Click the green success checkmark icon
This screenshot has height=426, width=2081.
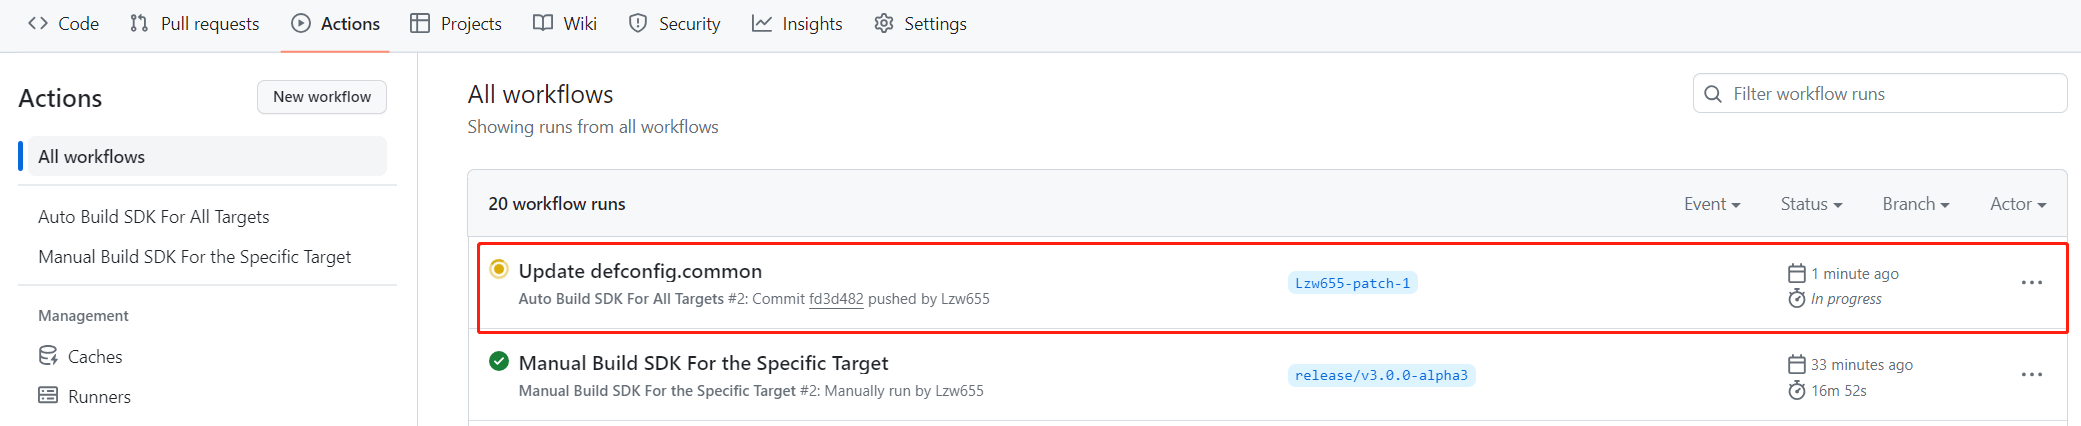click(x=498, y=361)
